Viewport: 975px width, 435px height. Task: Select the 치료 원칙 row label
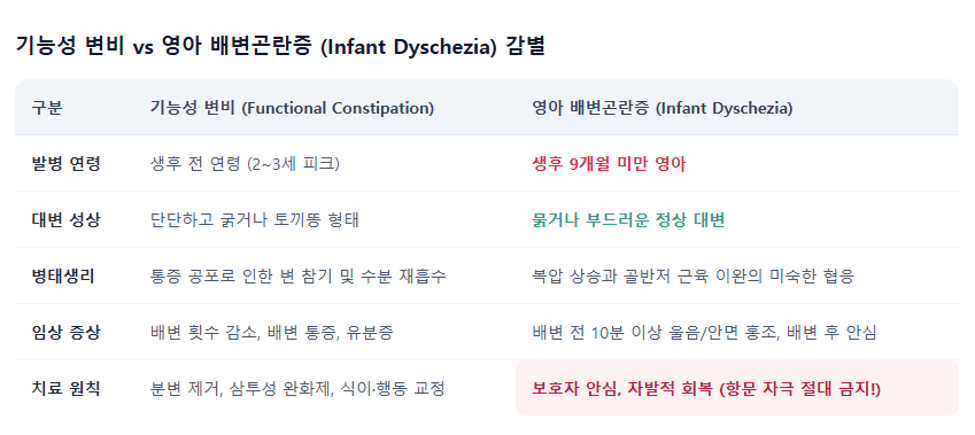[x=65, y=389]
